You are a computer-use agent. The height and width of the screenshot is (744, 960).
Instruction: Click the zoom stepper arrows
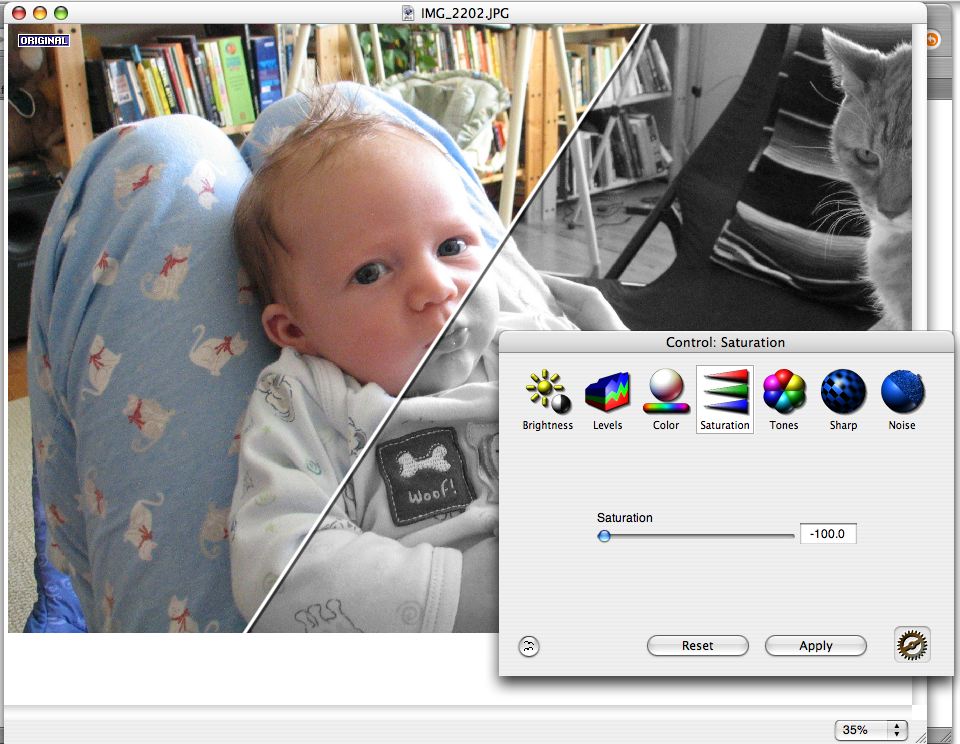897,730
